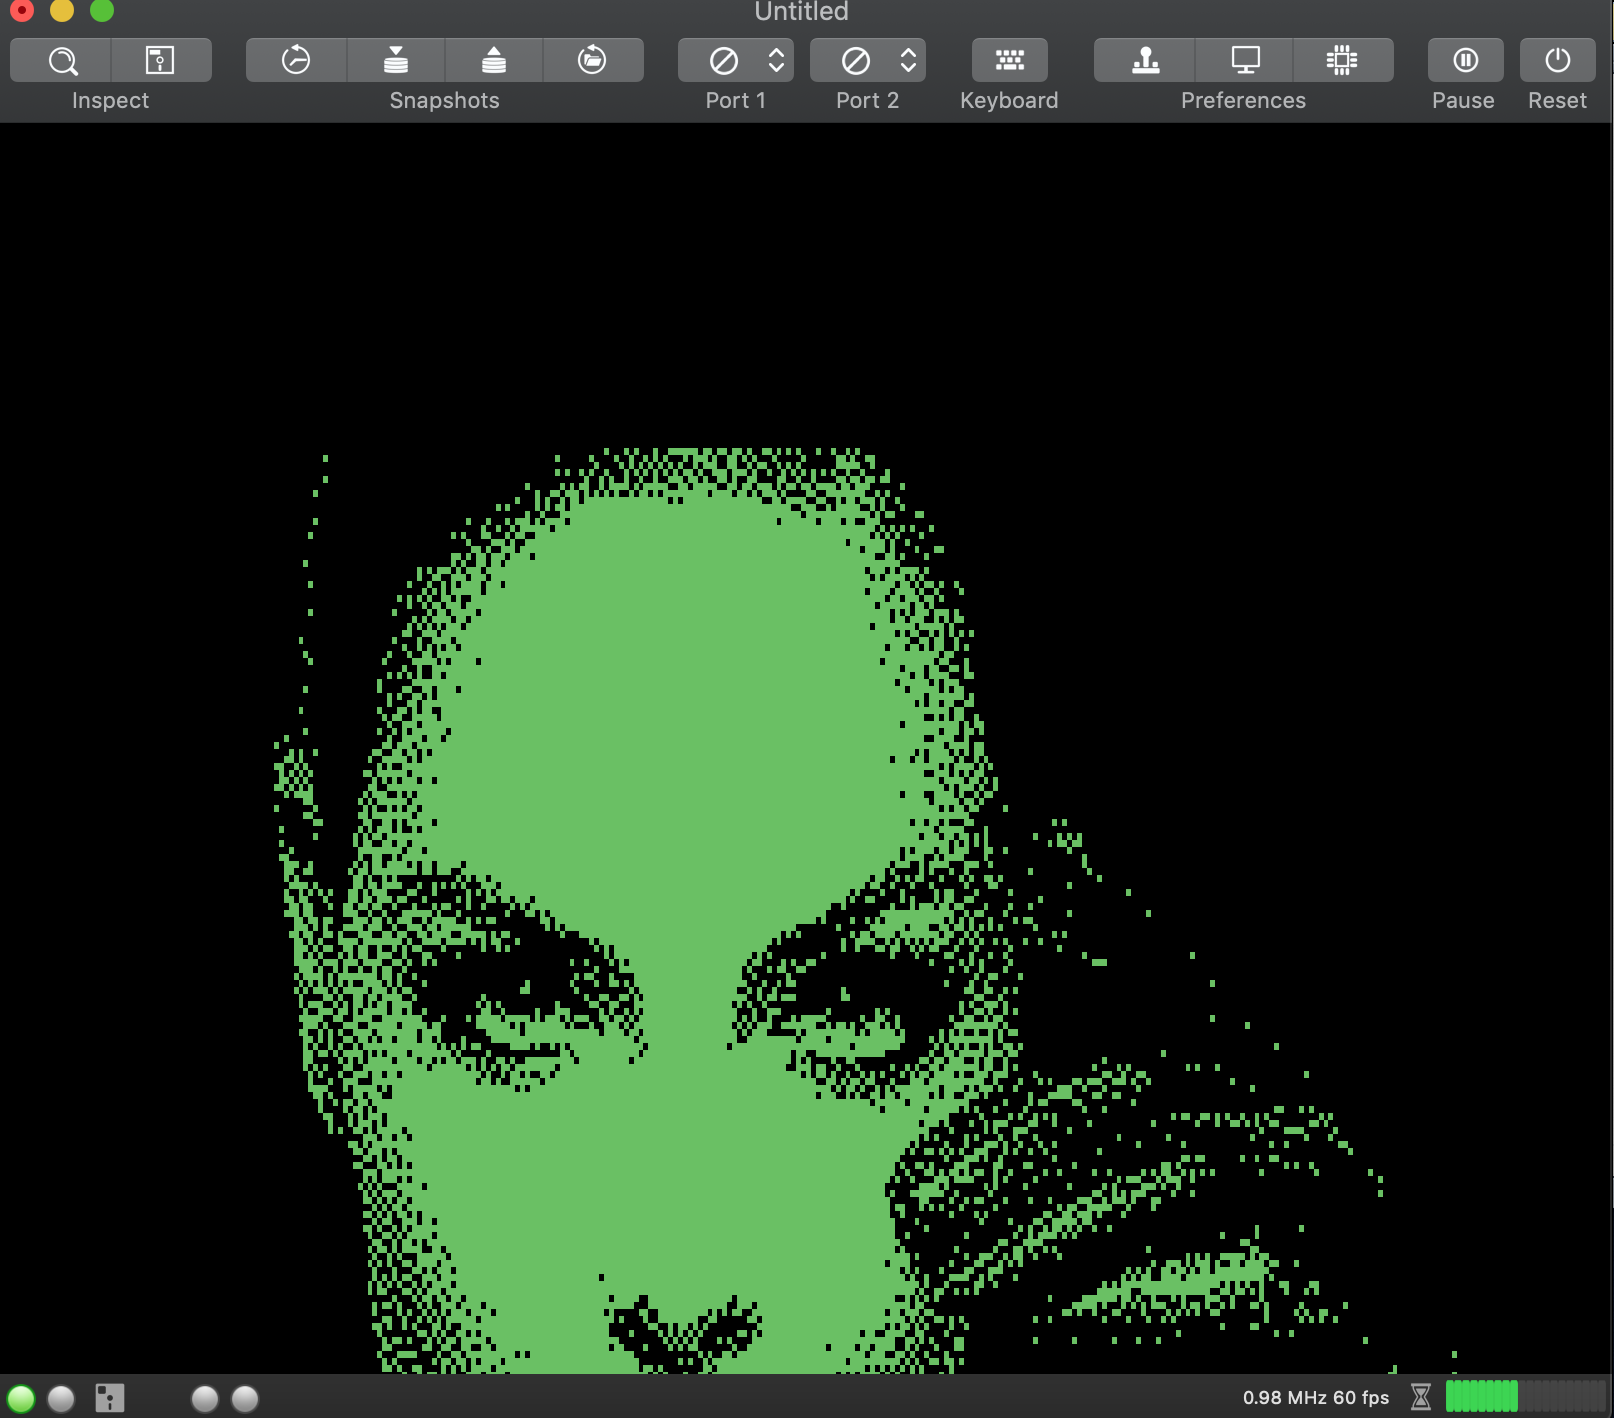The image size is (1614, 1418).
Task: Open the virtual Keyboard
Action: point(1010,61)
